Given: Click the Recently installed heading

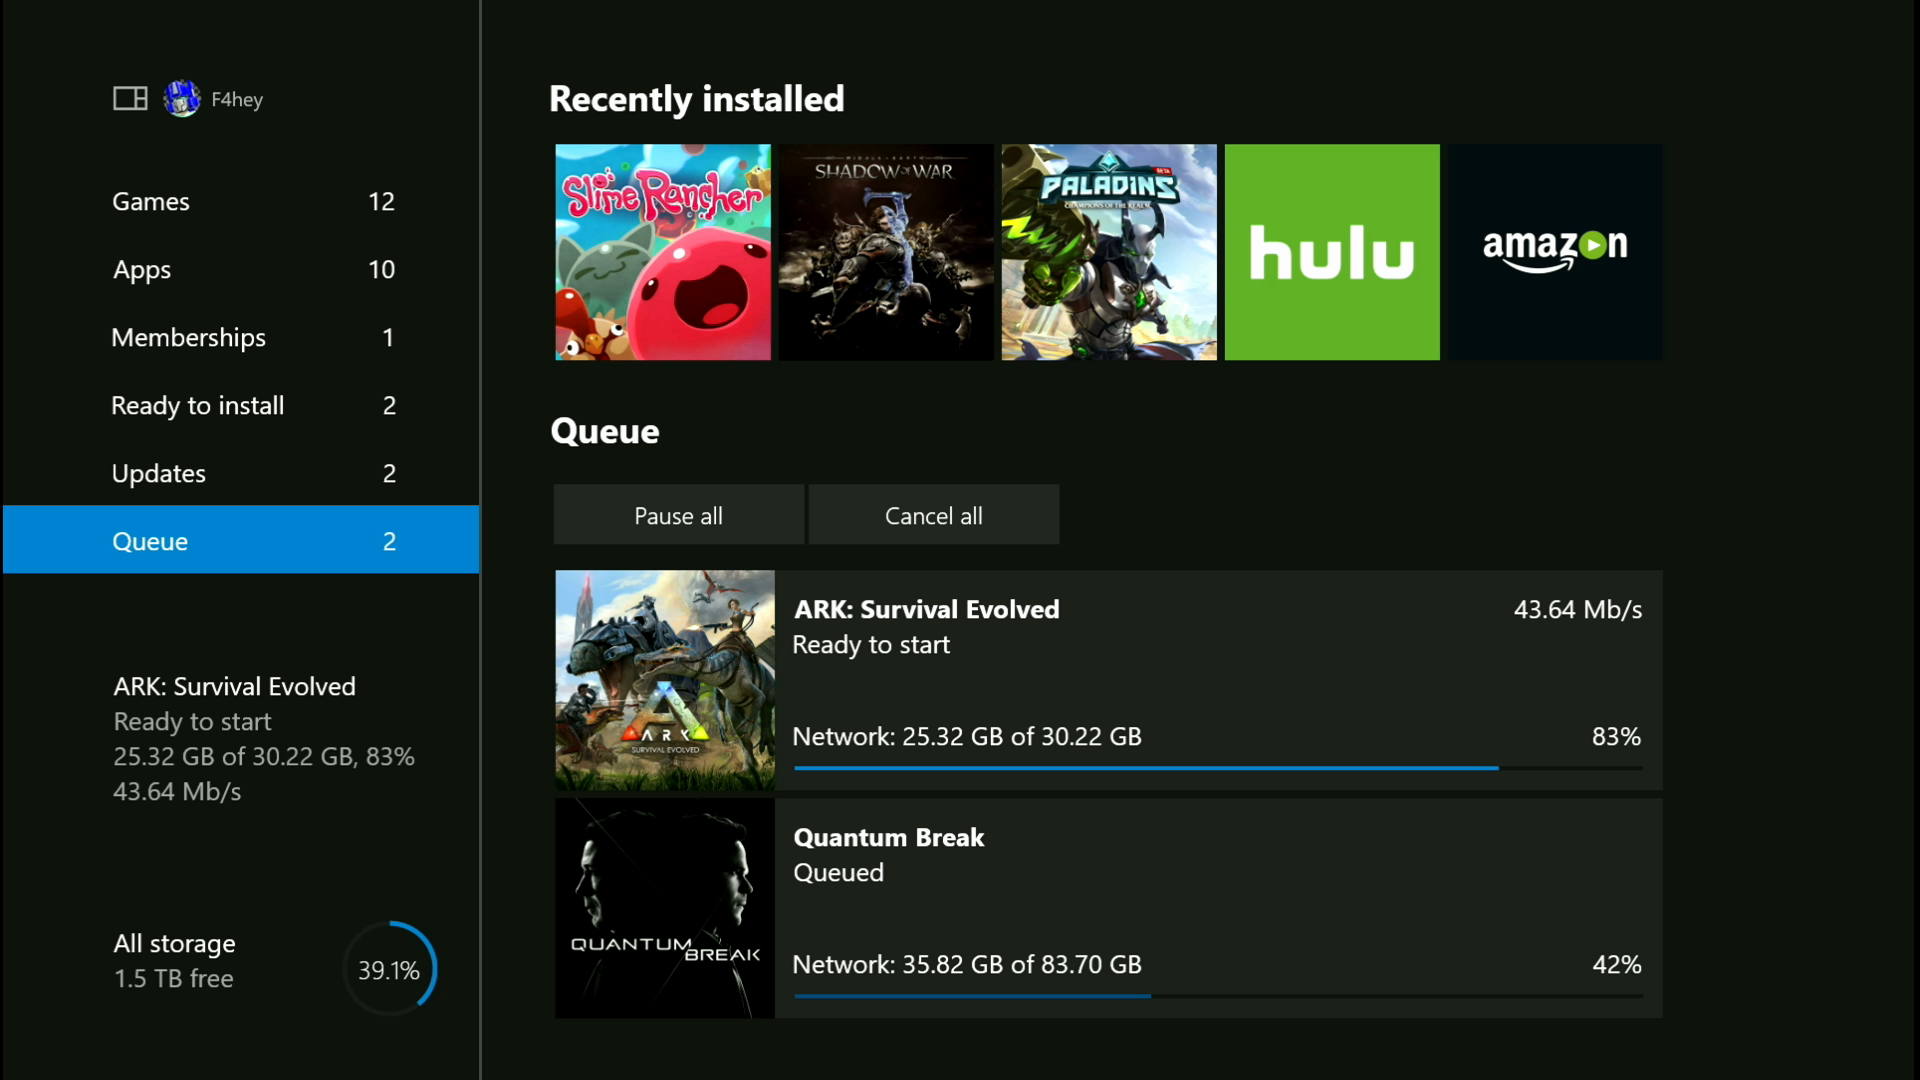Looking at the screenshot, I should [x=697, y=98].
